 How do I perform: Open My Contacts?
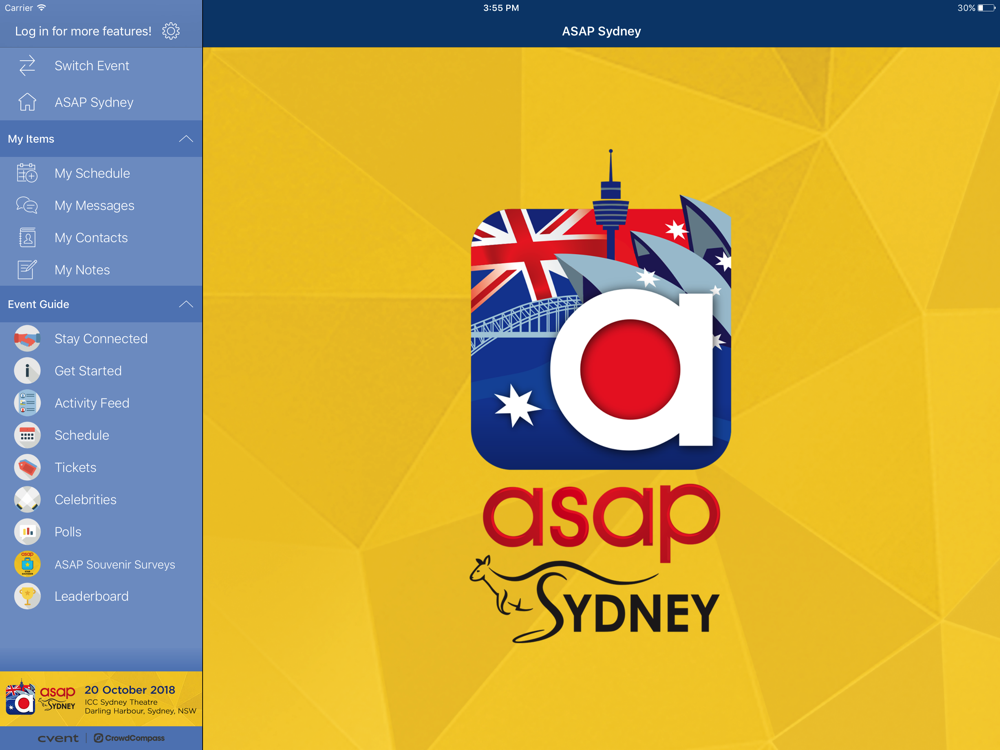pos(101,238)
